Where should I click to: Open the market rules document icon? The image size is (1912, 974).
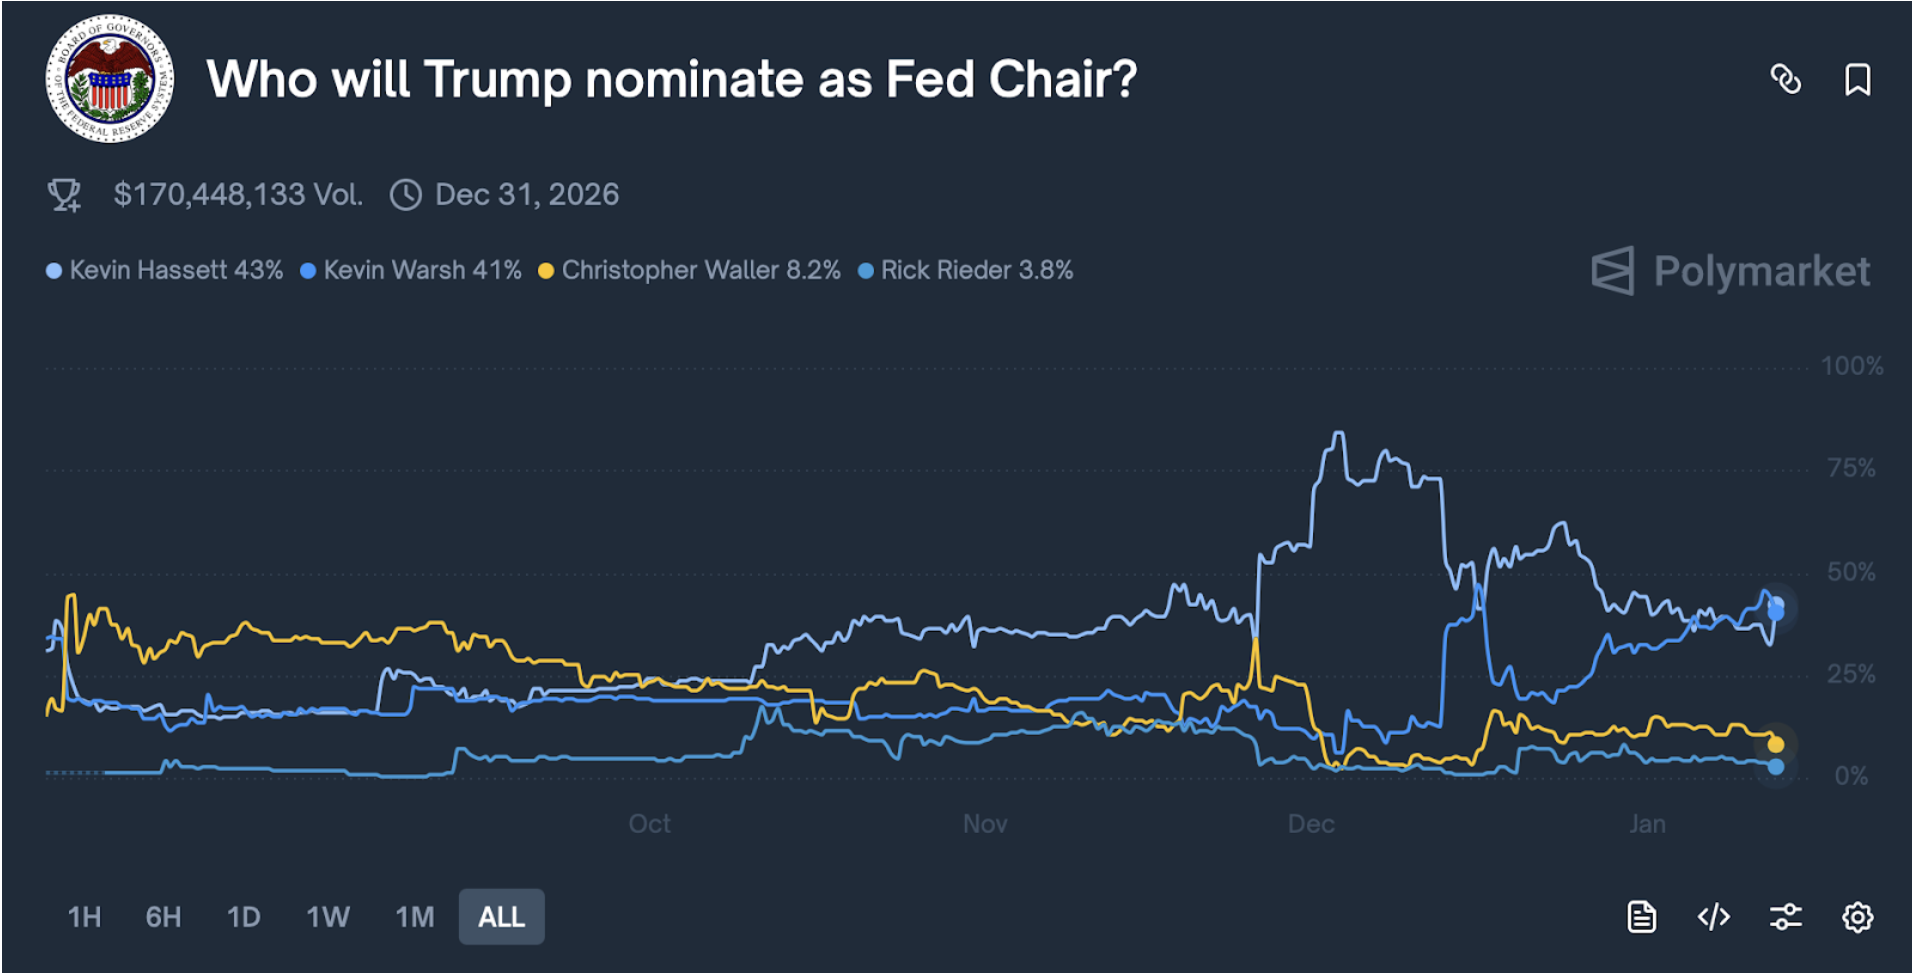coord(1644,915)
